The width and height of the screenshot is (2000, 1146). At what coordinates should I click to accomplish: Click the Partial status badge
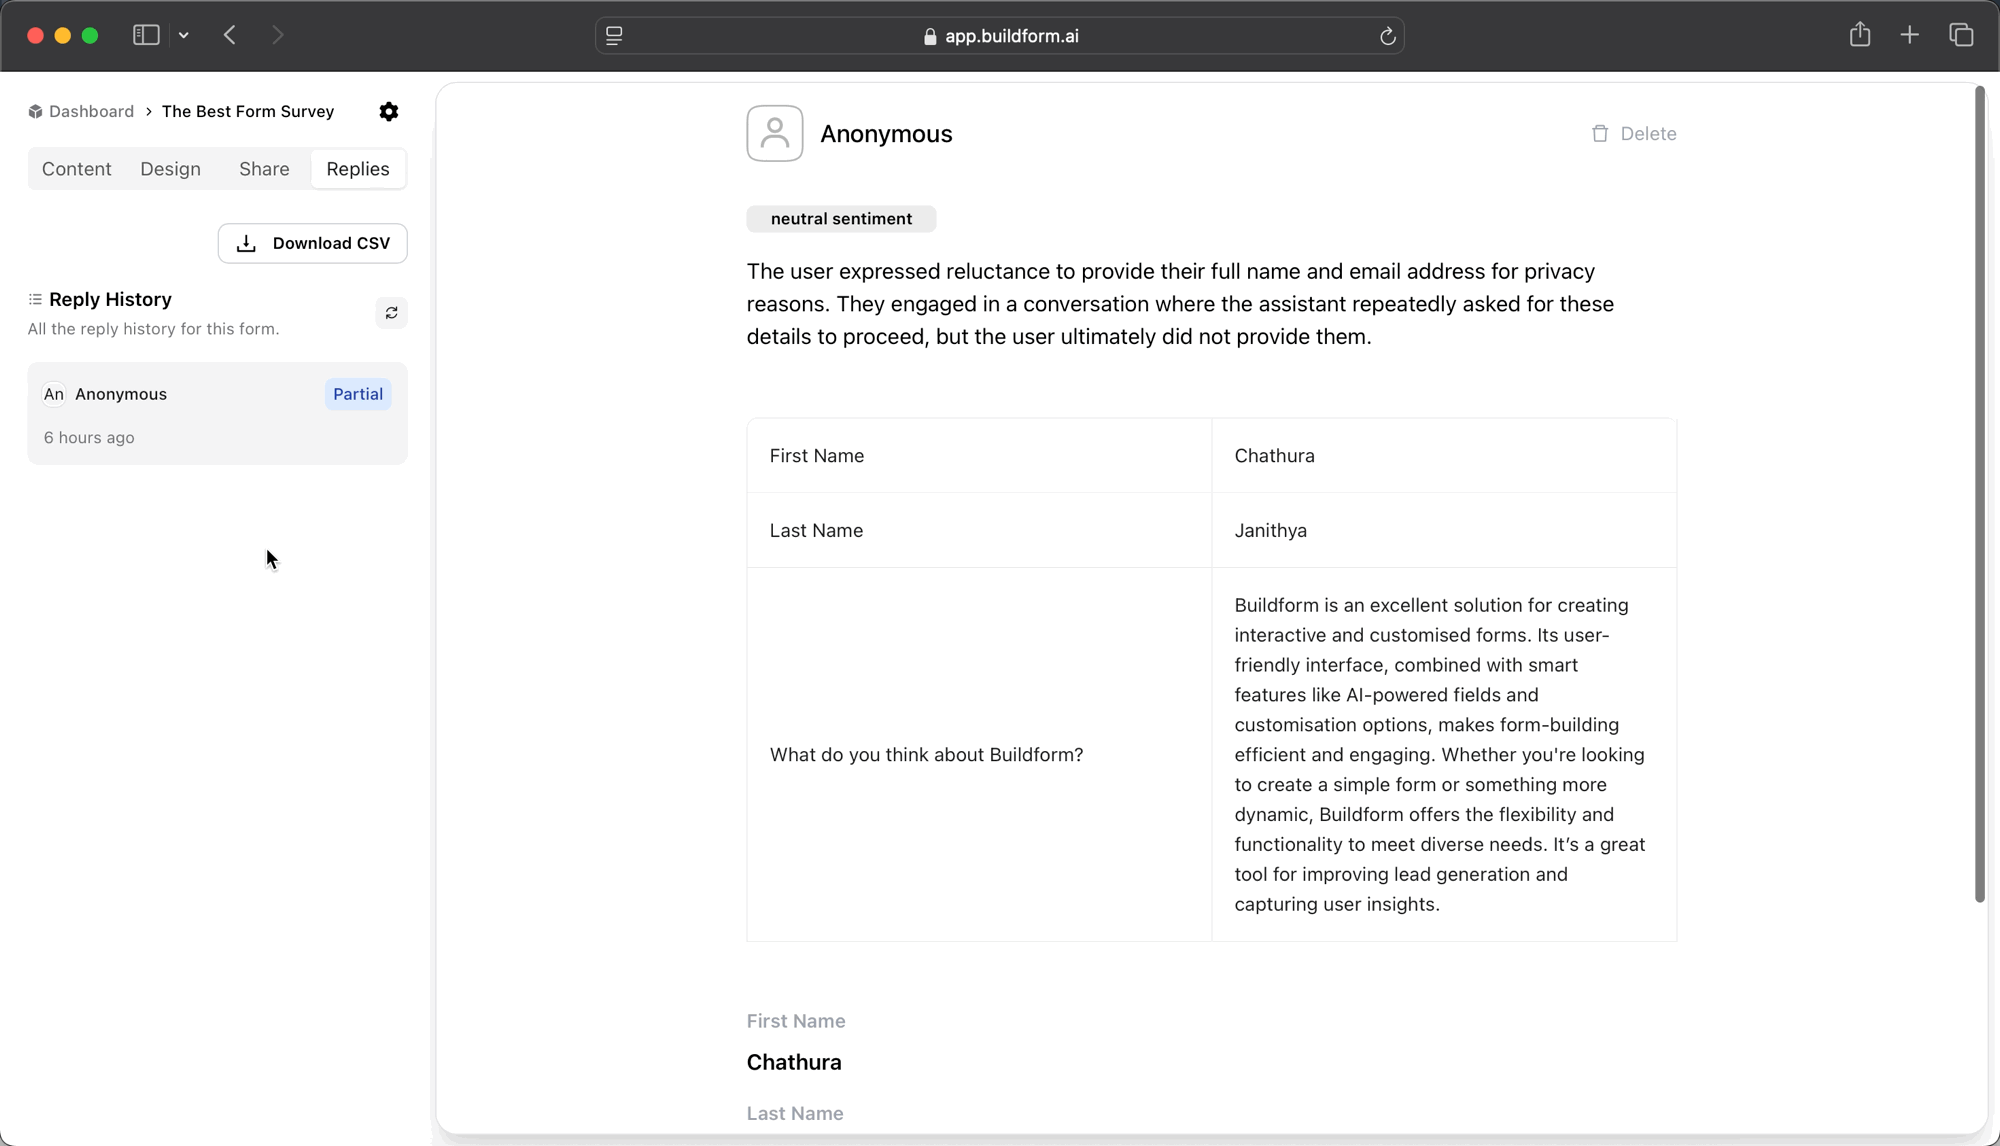point(358,394)
